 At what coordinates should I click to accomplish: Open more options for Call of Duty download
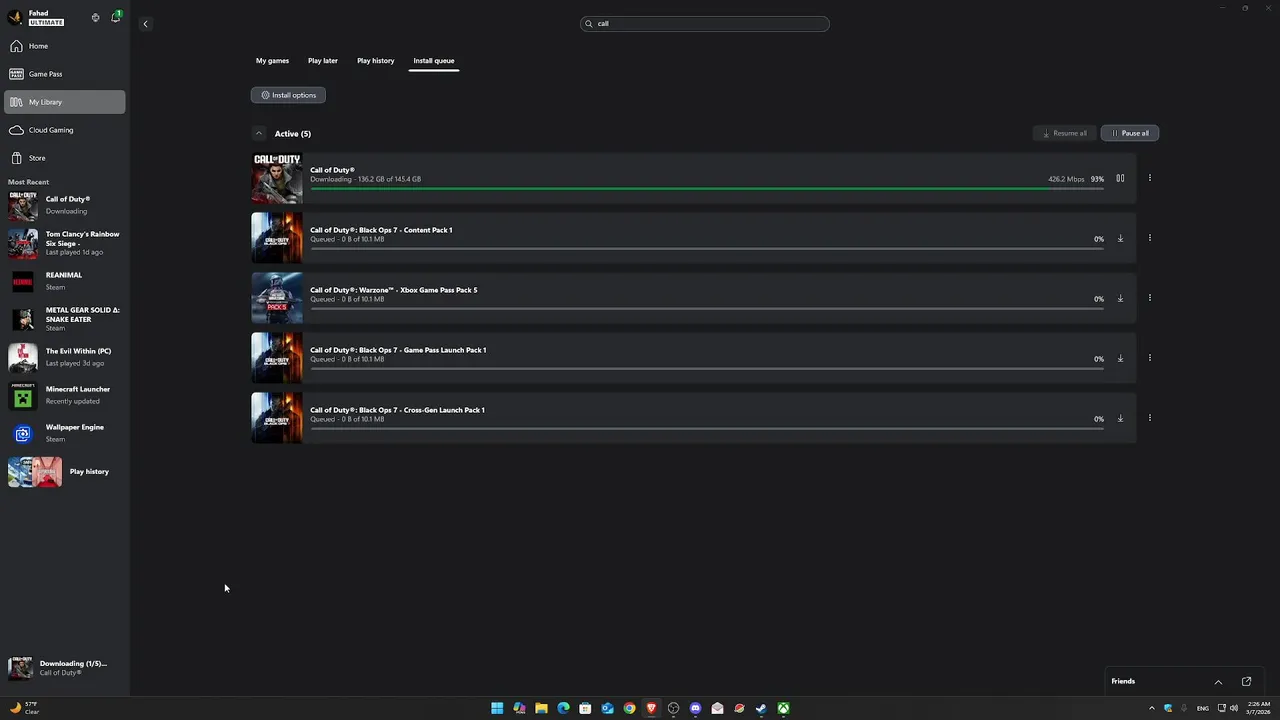1150,178
